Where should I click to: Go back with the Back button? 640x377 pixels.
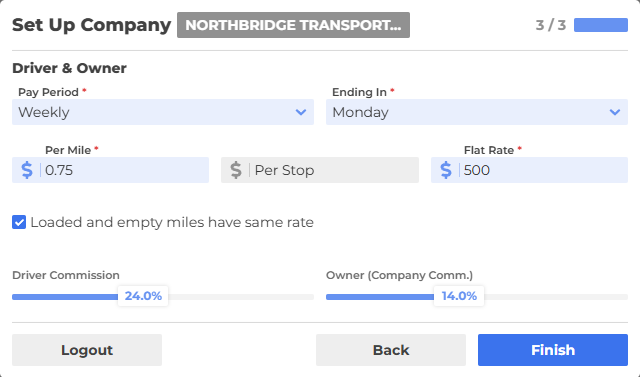point(391,350)
